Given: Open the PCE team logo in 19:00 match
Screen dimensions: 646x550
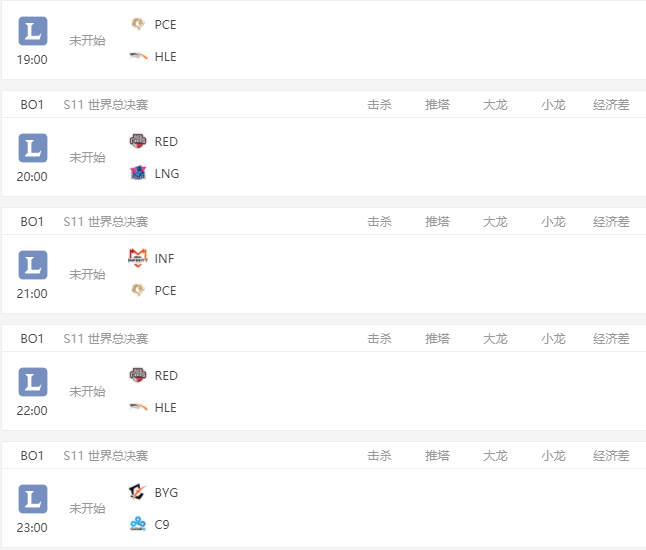Looking at the screenshot, I should 138,24.
